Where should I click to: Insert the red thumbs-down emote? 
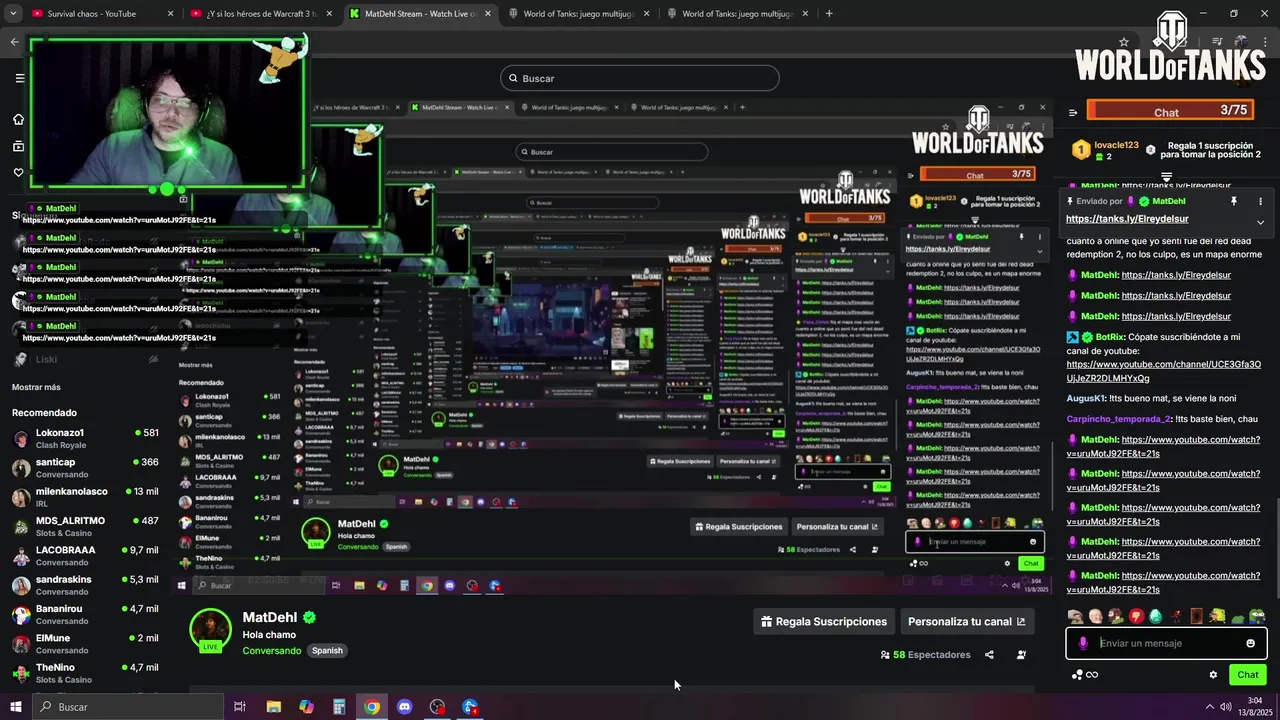tap(1136, 616)
